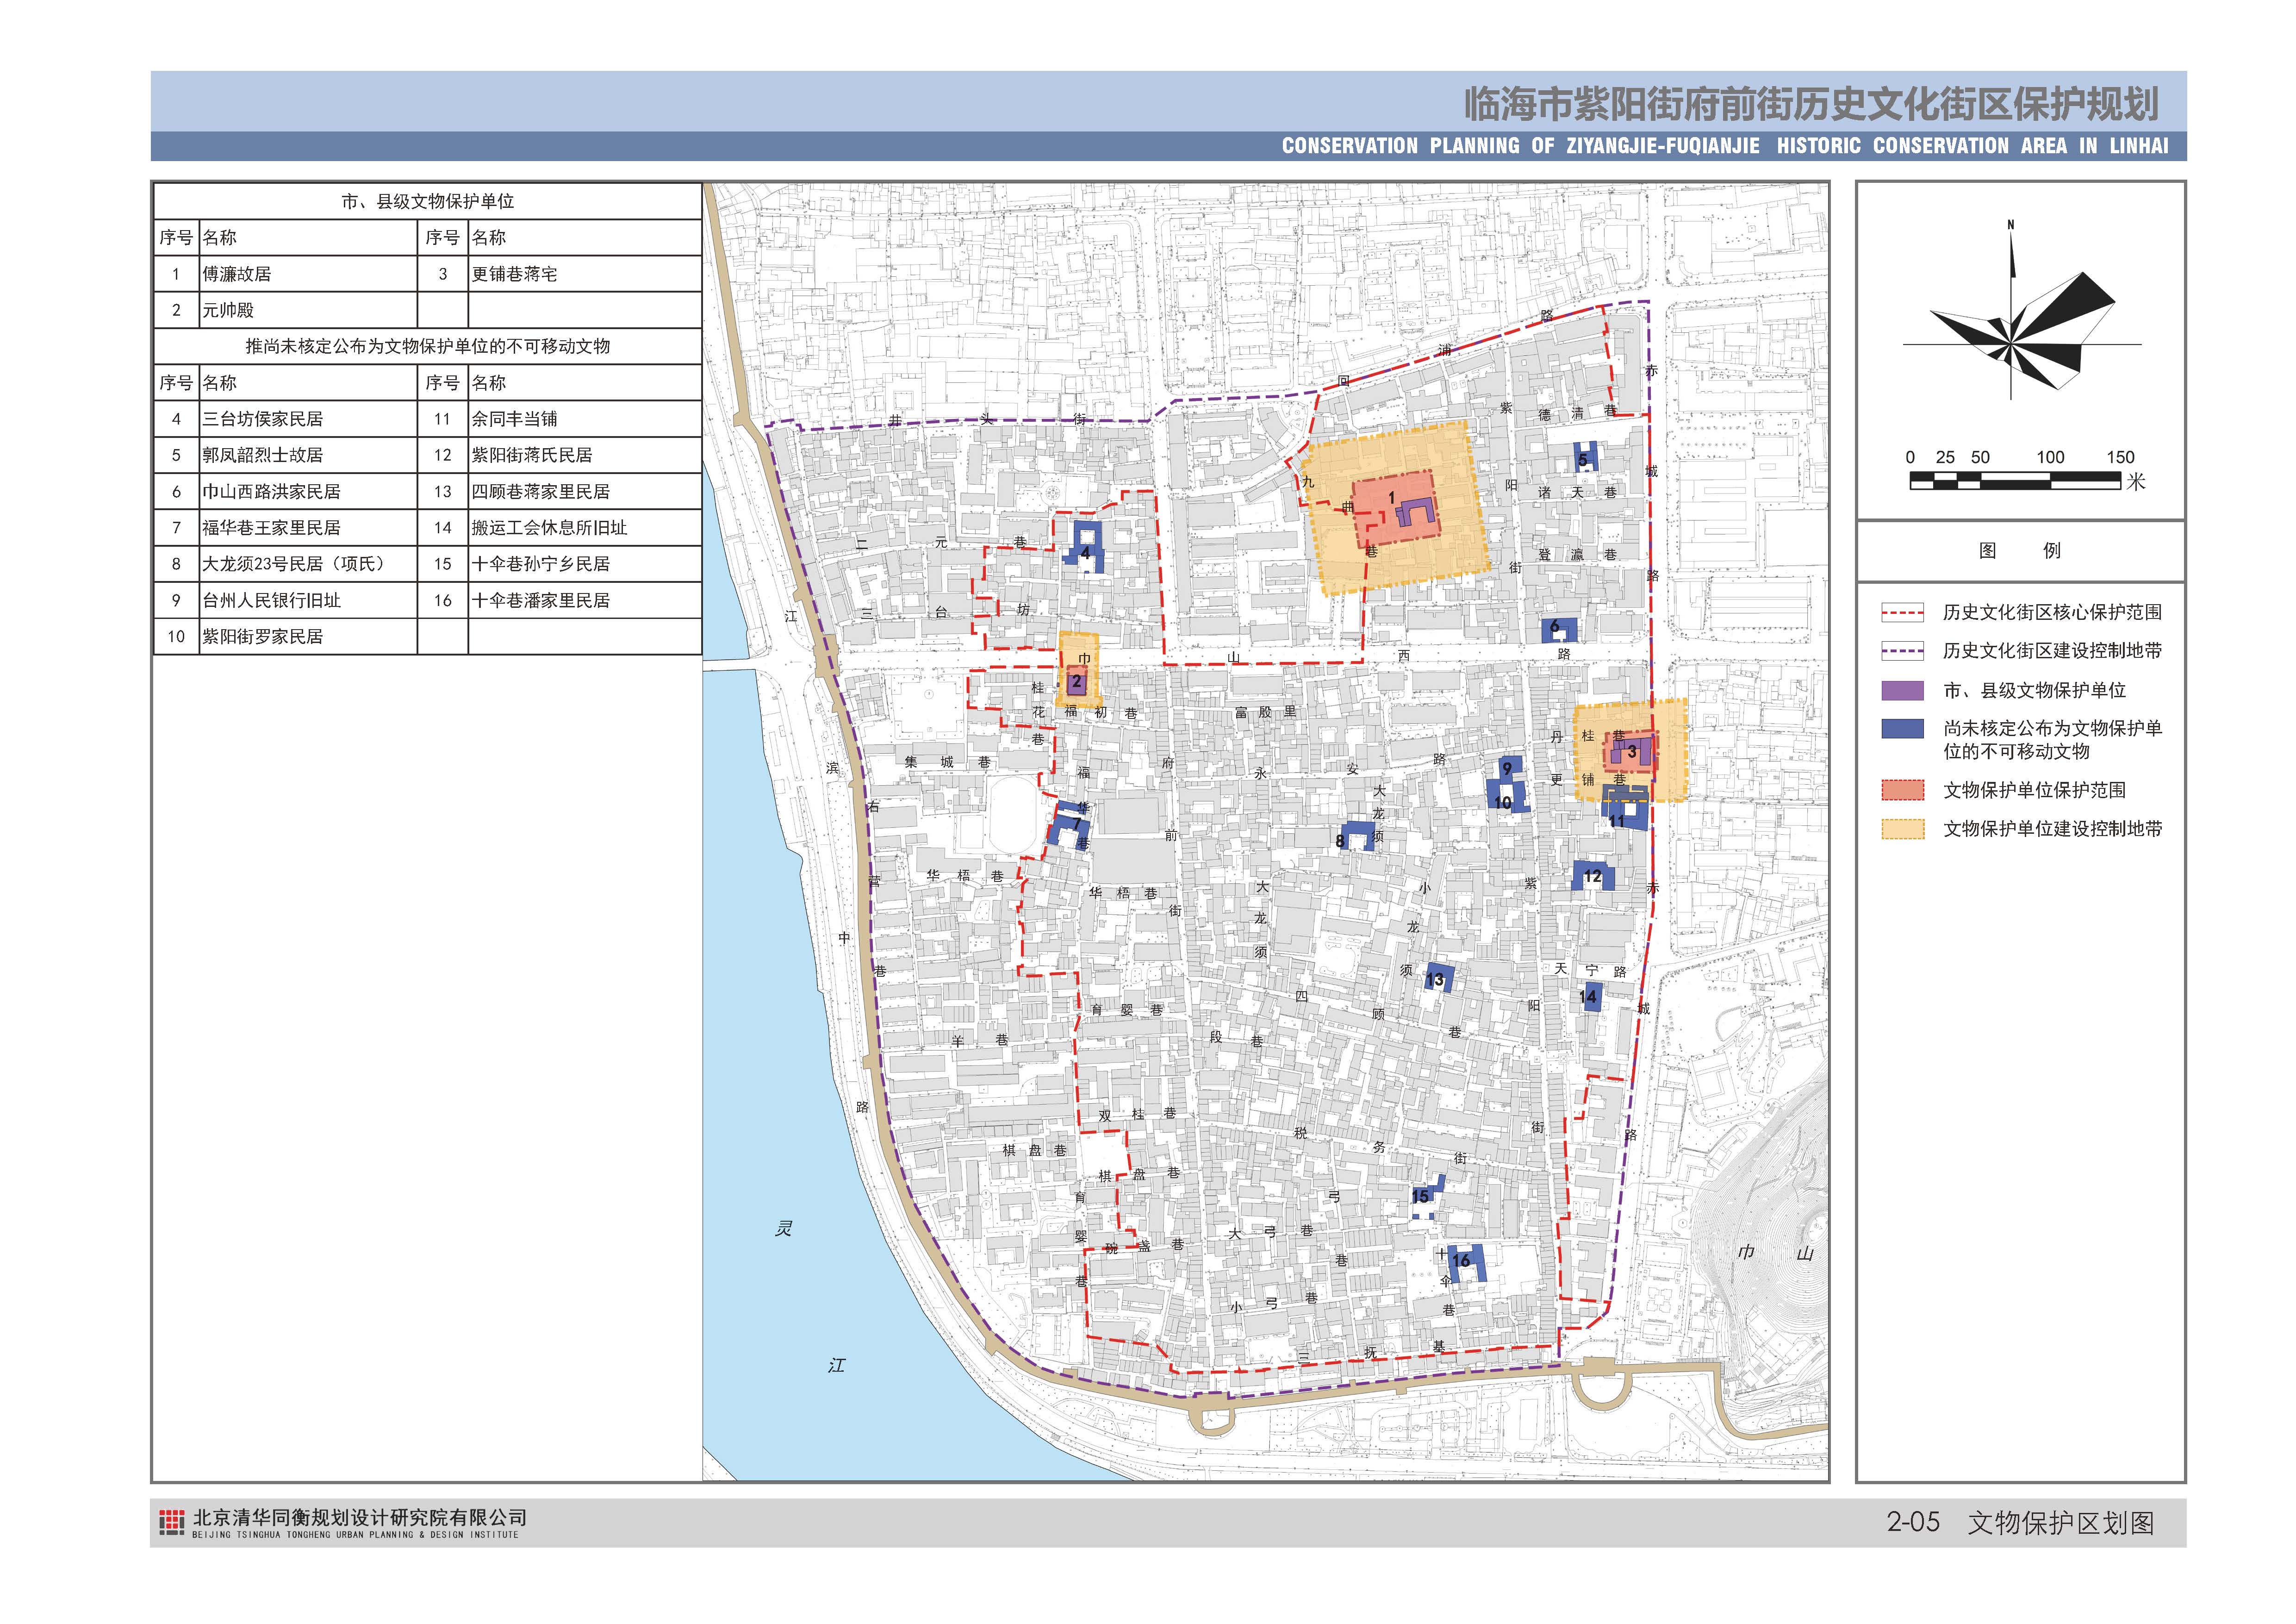
Task: Click table cell 台州人民银行旧址
Action: click(x=271, y=600)
